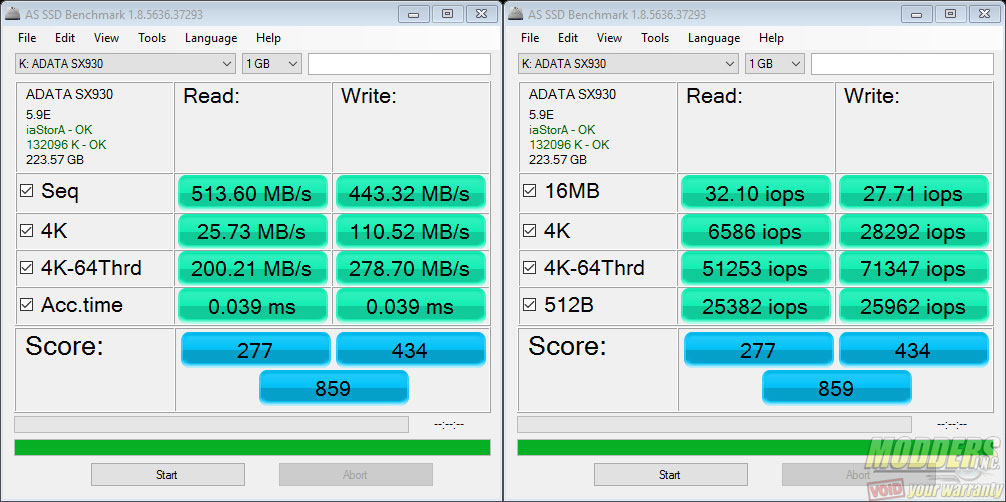Click the 443.32 MB/s Seq write result
The width and height of the screenshot is (1006, 502).
coord(411,193)
